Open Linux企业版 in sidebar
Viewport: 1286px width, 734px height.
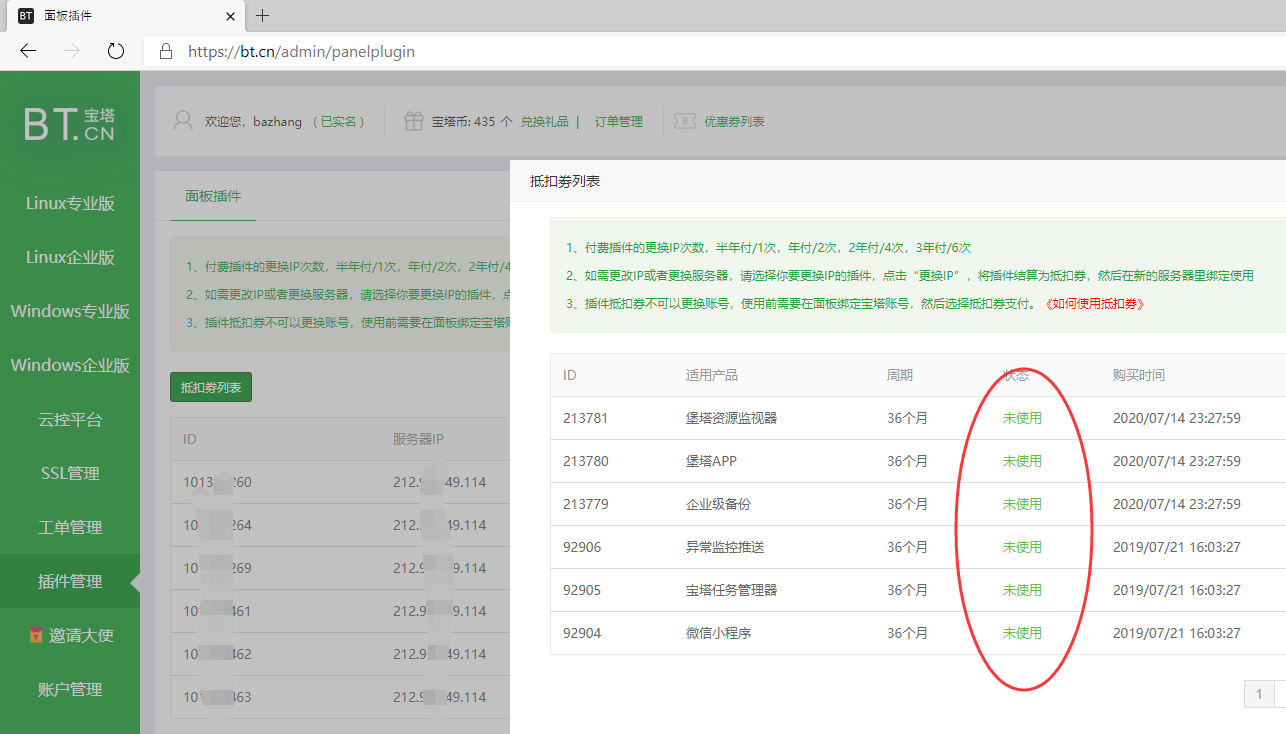coord(70,257)
